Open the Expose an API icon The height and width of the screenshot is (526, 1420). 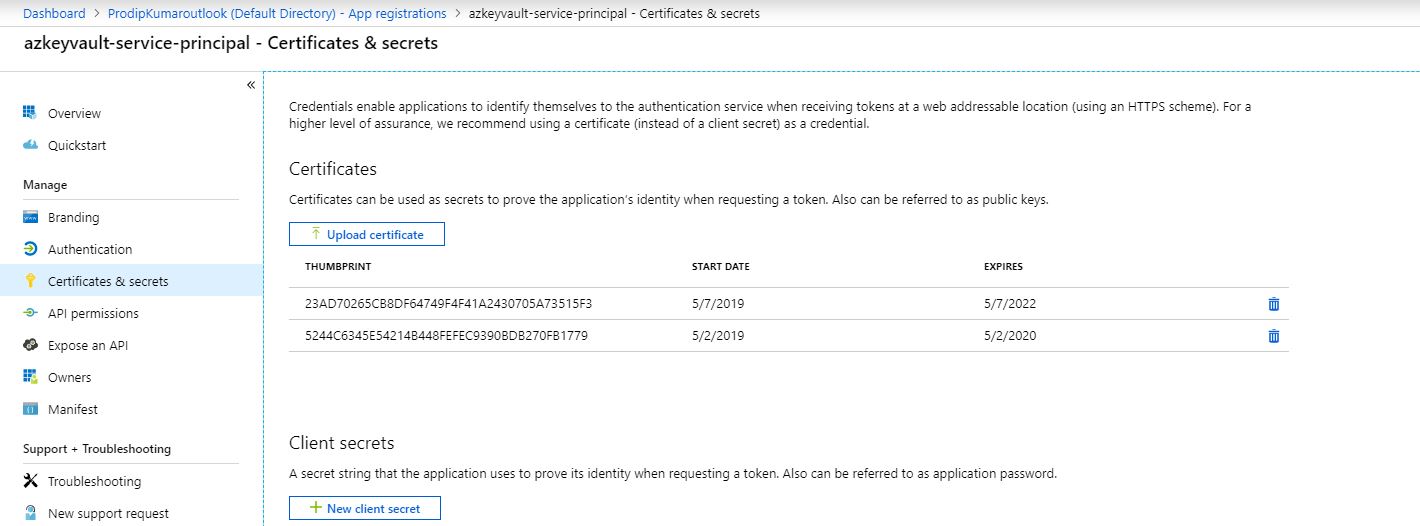point(30,345)
